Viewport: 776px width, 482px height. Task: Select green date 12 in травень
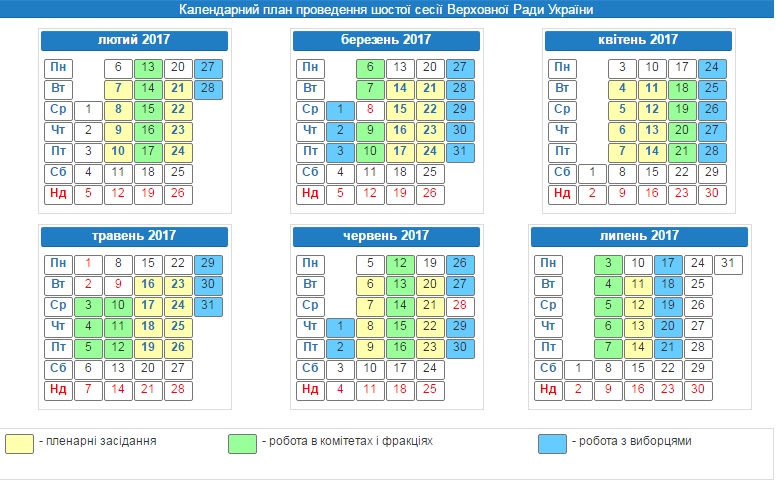click(118, 348)
